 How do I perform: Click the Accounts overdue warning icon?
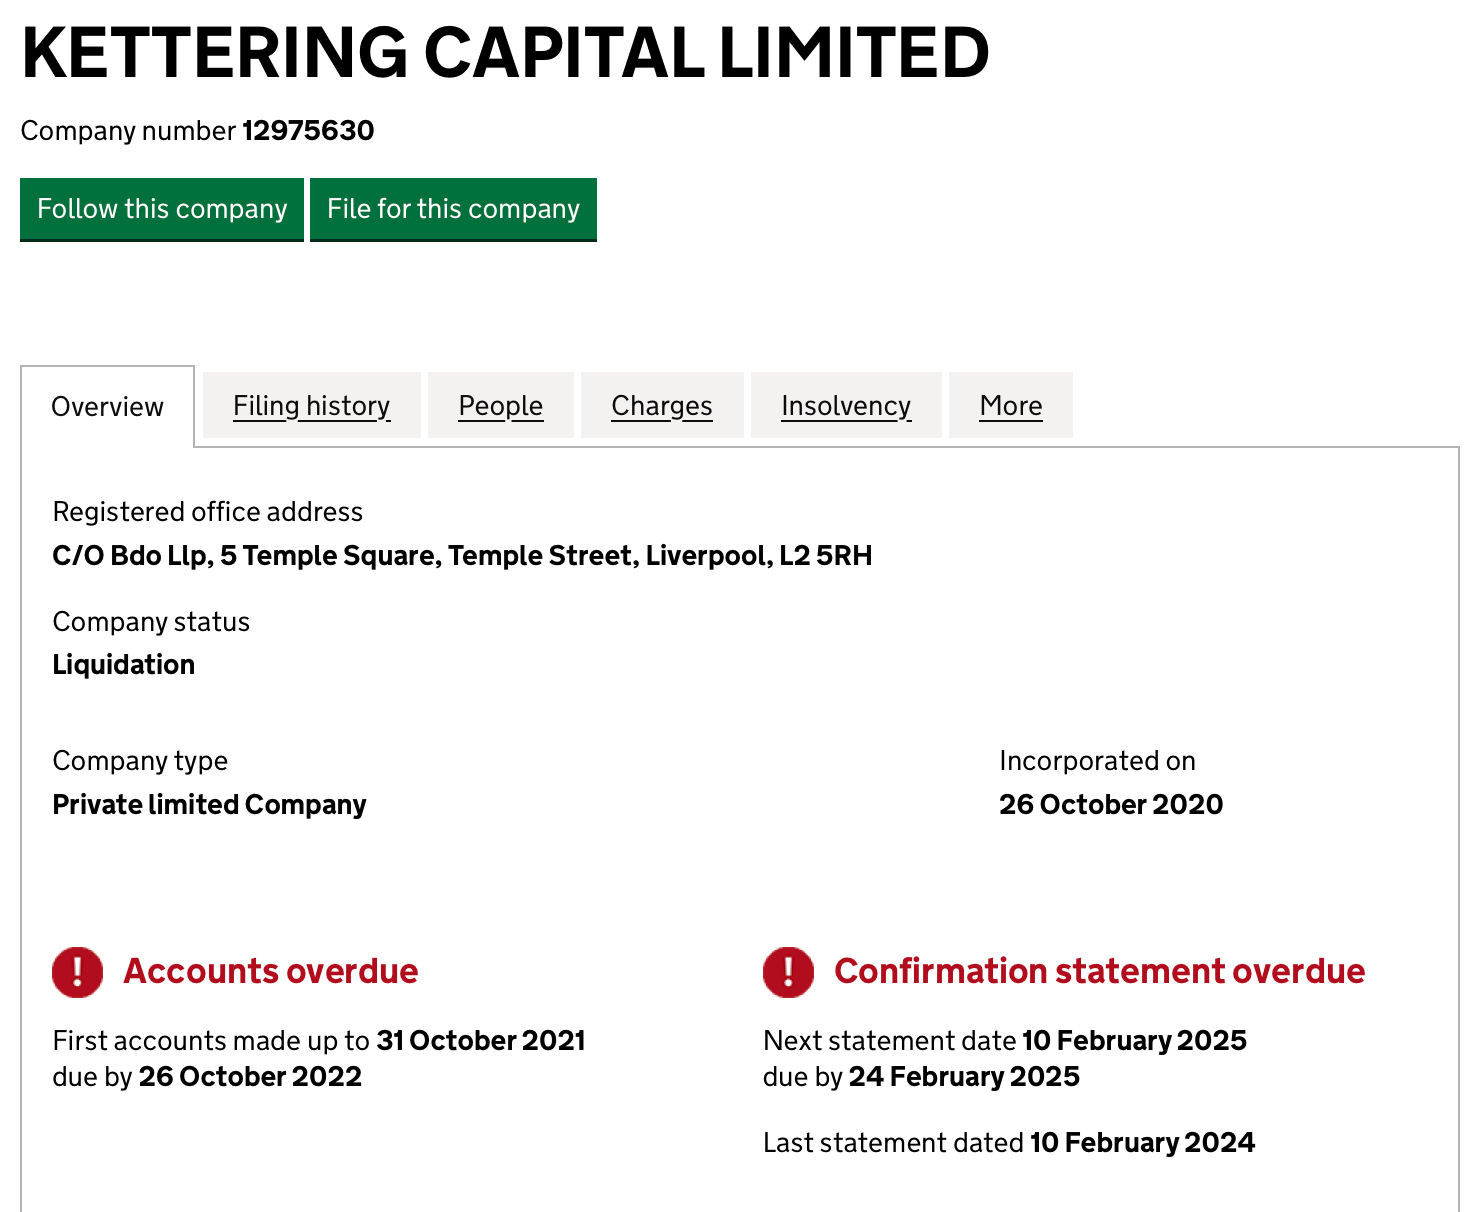click(78, 972)
